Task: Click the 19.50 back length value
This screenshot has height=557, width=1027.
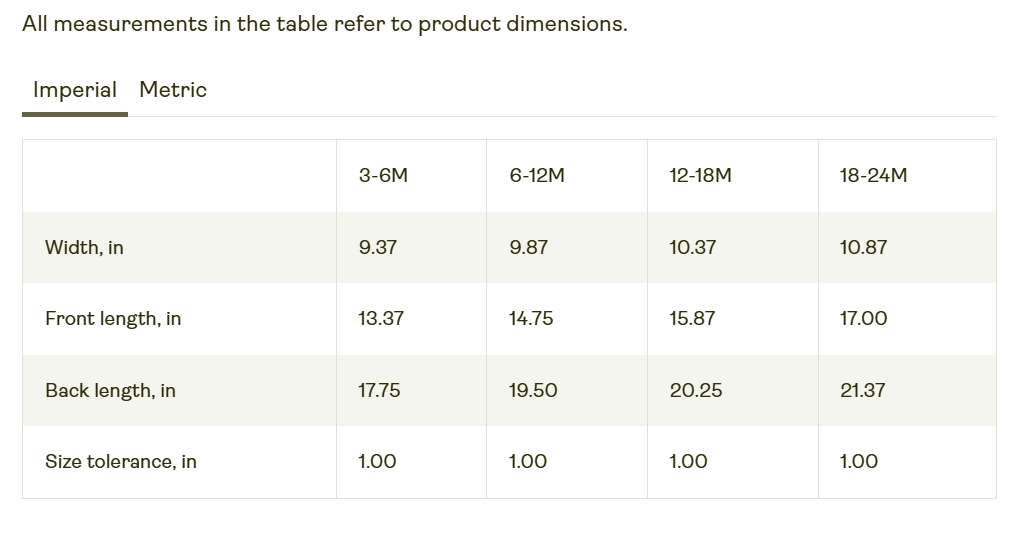Action: coord(533,391)
